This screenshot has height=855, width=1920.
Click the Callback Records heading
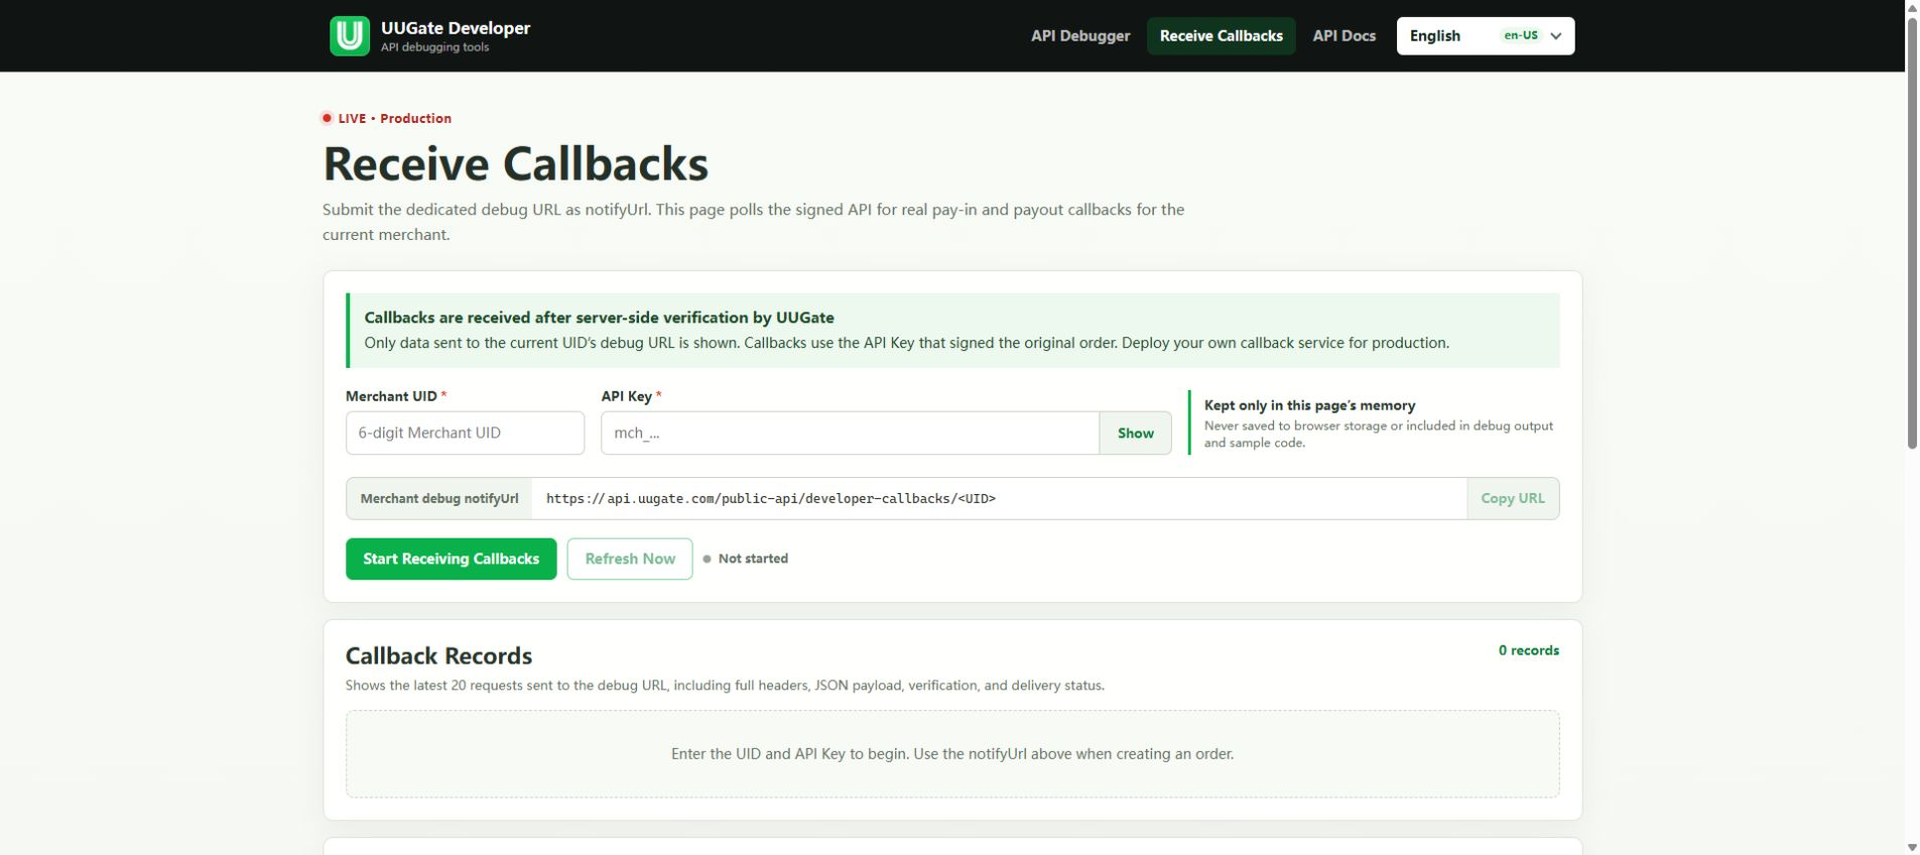[438, 656]
